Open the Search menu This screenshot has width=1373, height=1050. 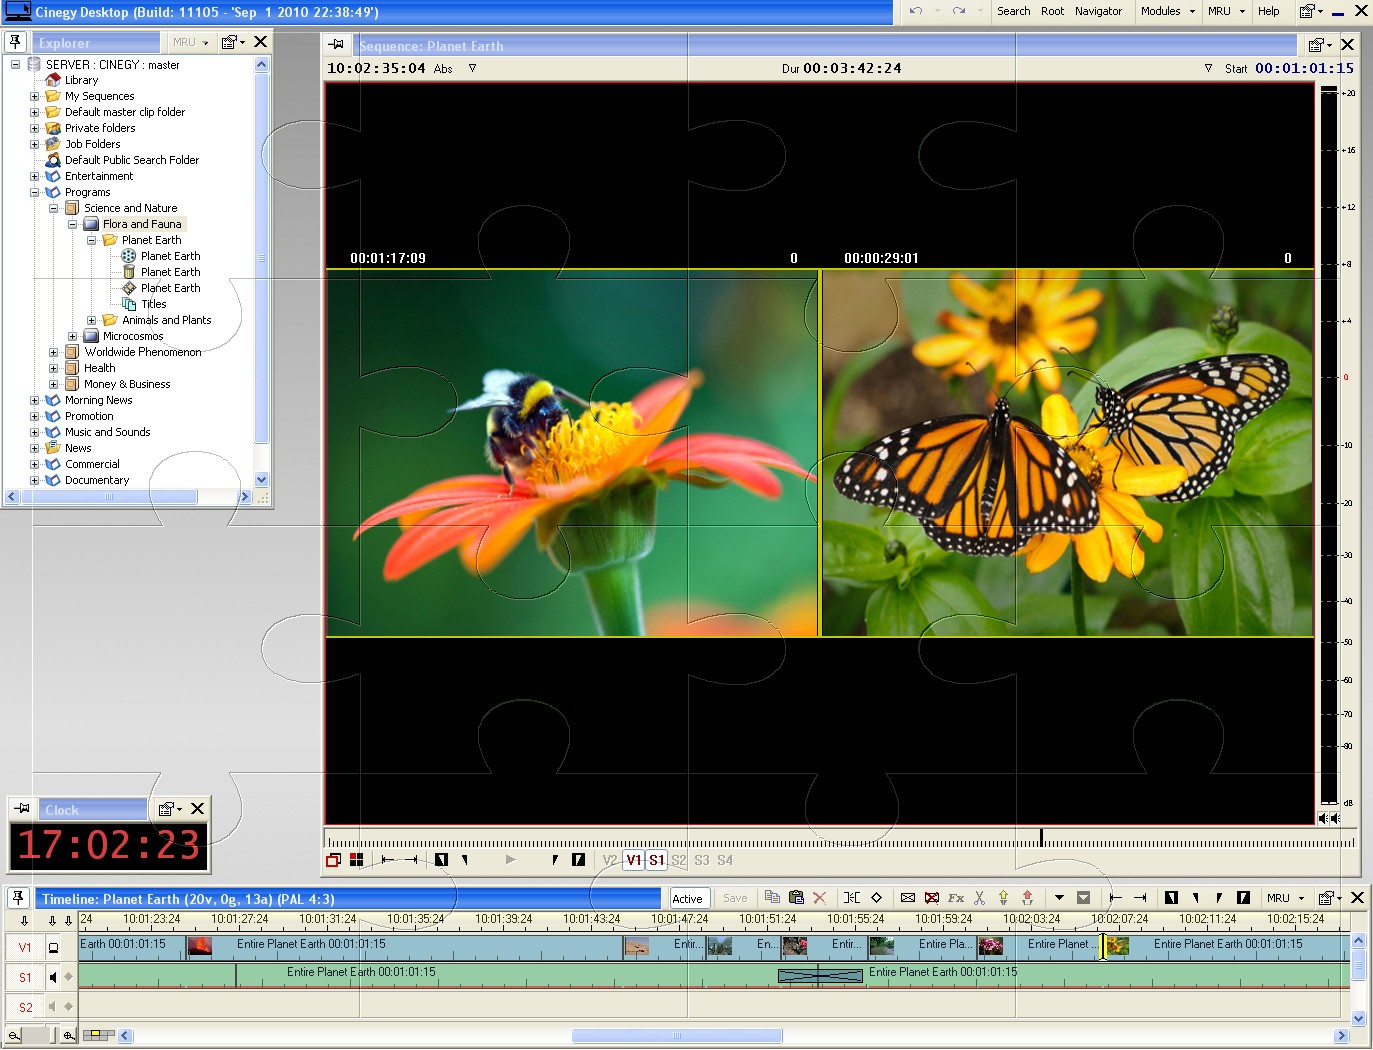(x=1013, y=11)
